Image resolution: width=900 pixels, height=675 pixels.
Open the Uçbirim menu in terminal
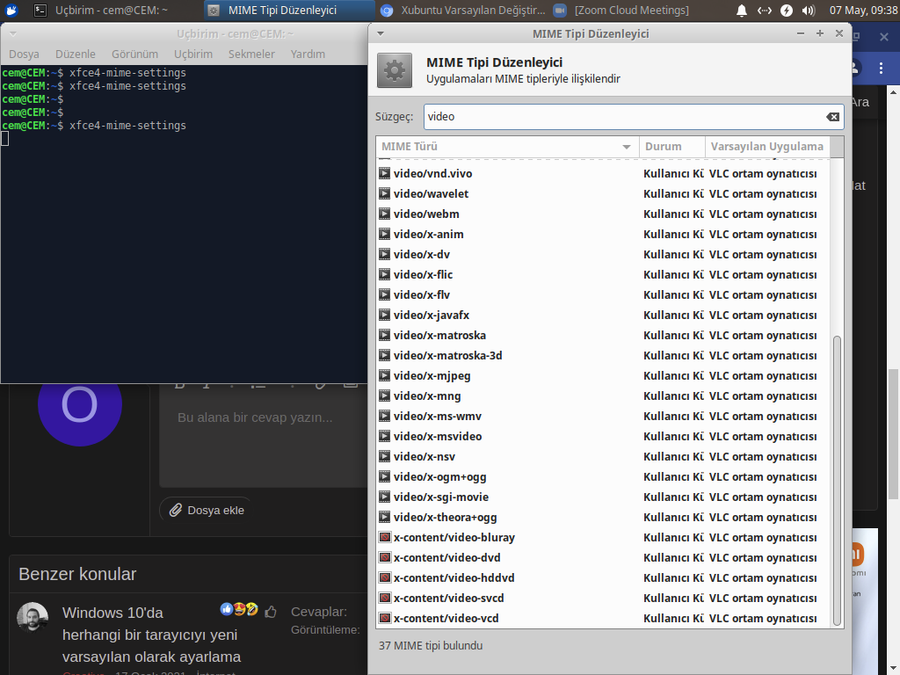(x=193, y=54)
